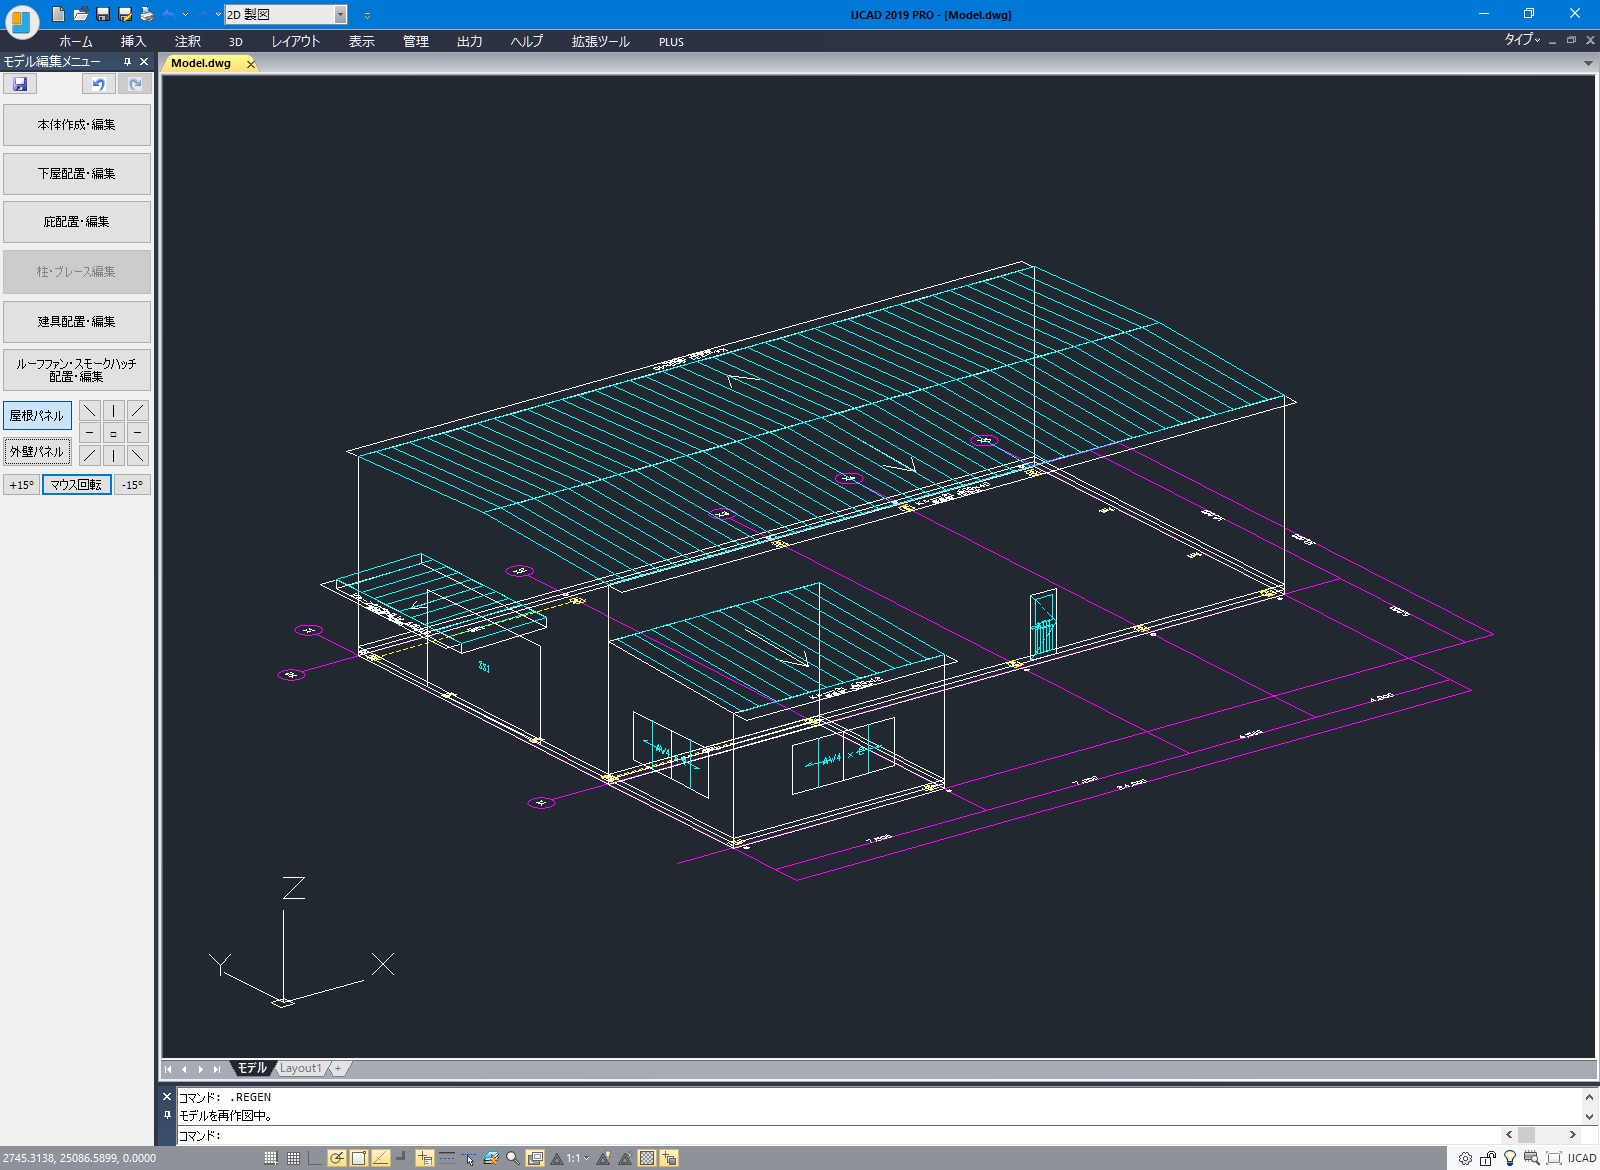Click the magnifier zoom icon in status bar
Image resolution: width=1600 pixels, height=1170 pixels.
point(513,1158)
